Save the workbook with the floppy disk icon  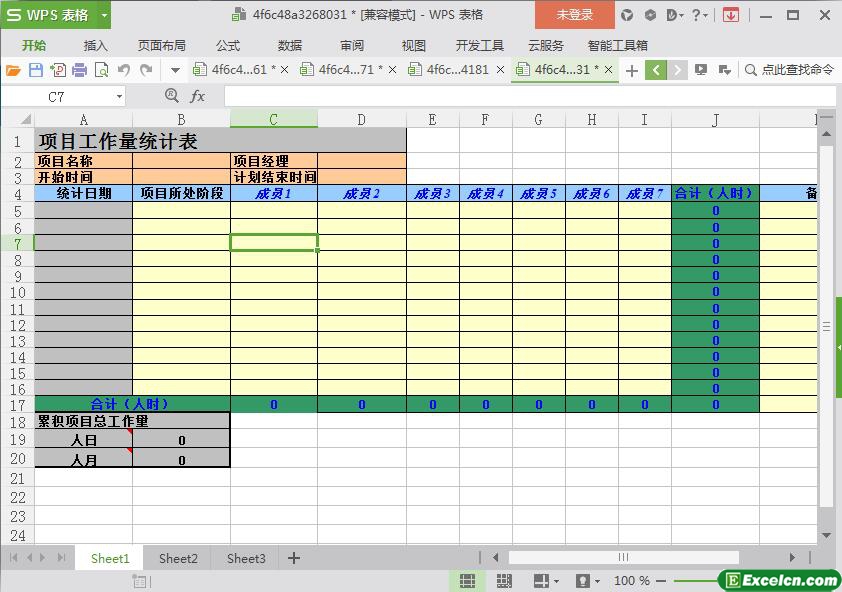(35, 70)
